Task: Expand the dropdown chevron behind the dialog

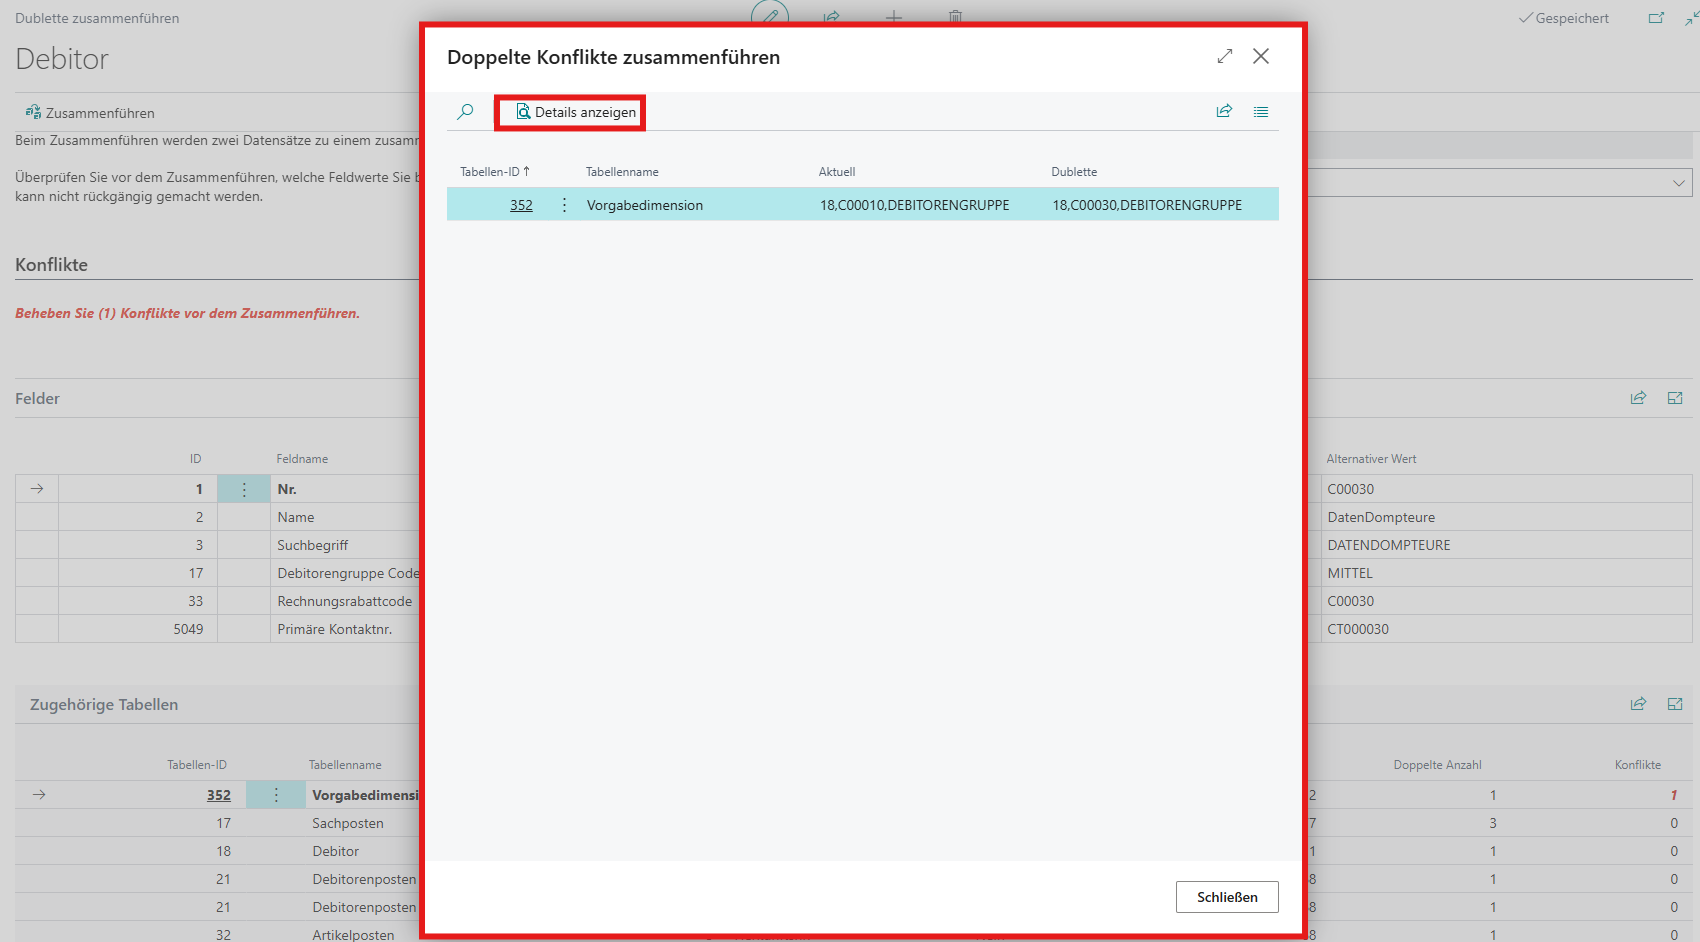Action: 1678,183
